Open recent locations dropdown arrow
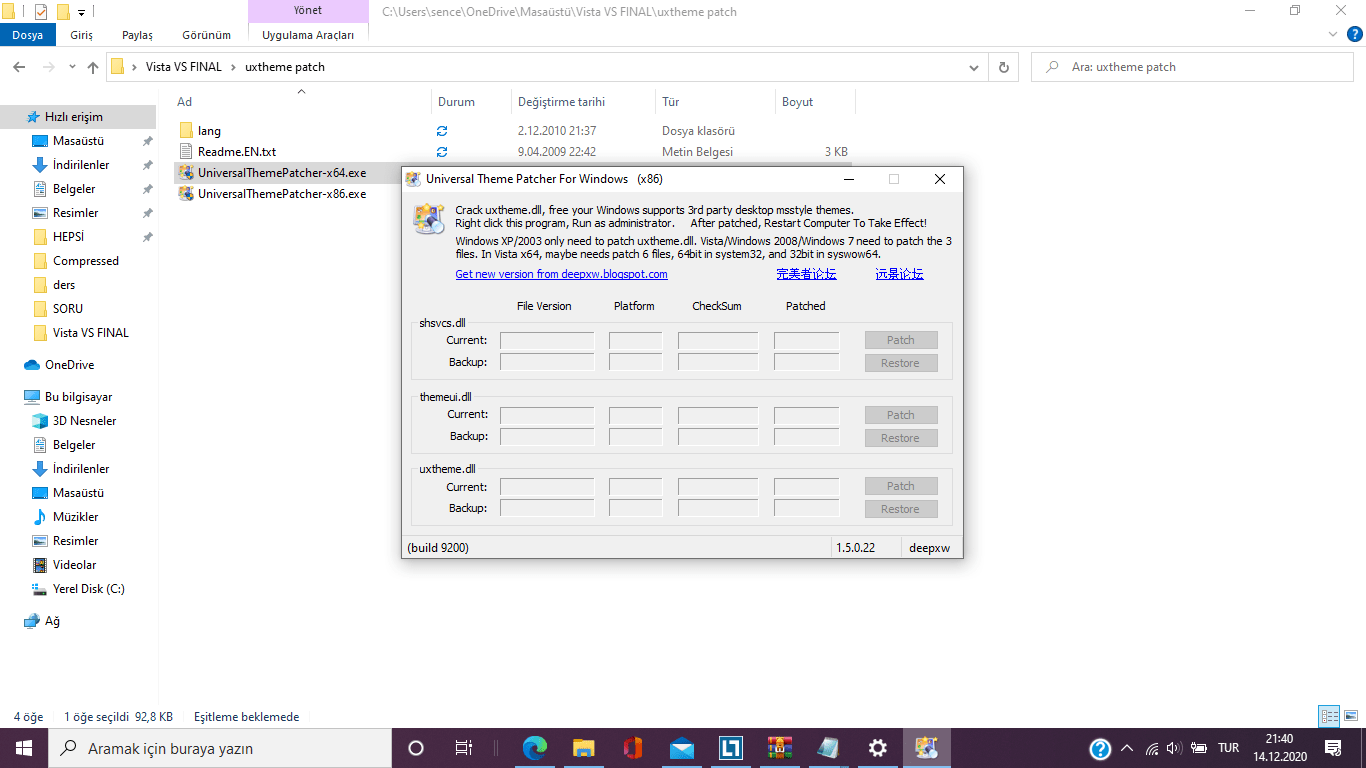Viewport: 1366px width, 768px height. [72, 67]
